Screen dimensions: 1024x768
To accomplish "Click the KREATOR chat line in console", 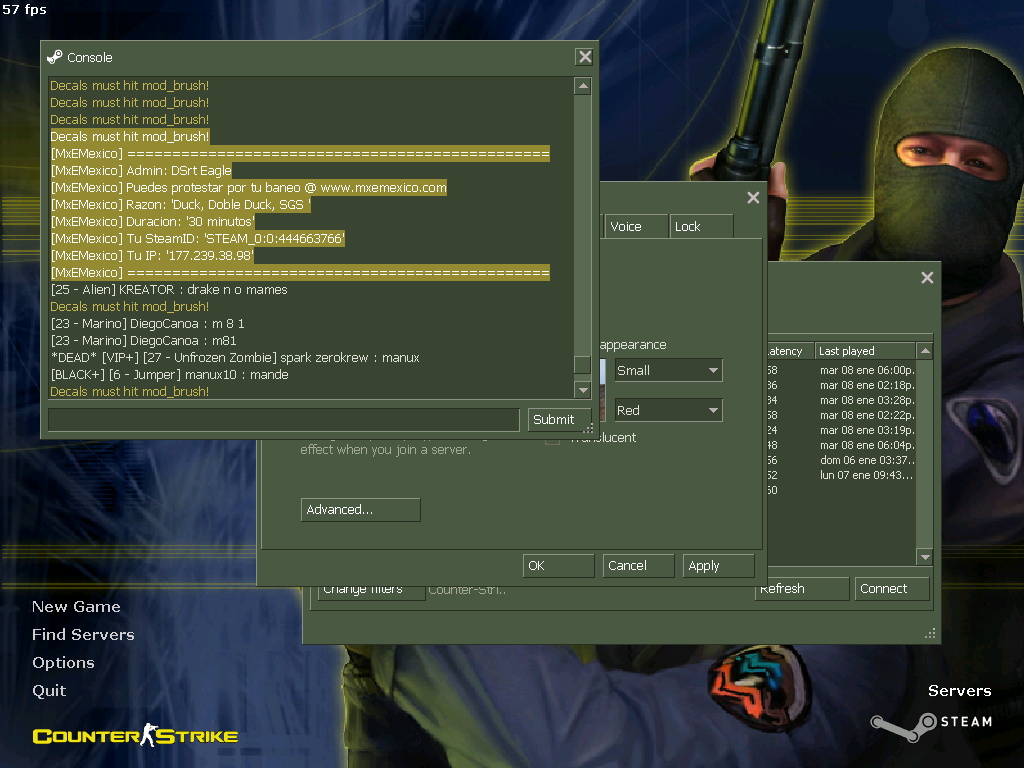I will (x=169, y=289).
